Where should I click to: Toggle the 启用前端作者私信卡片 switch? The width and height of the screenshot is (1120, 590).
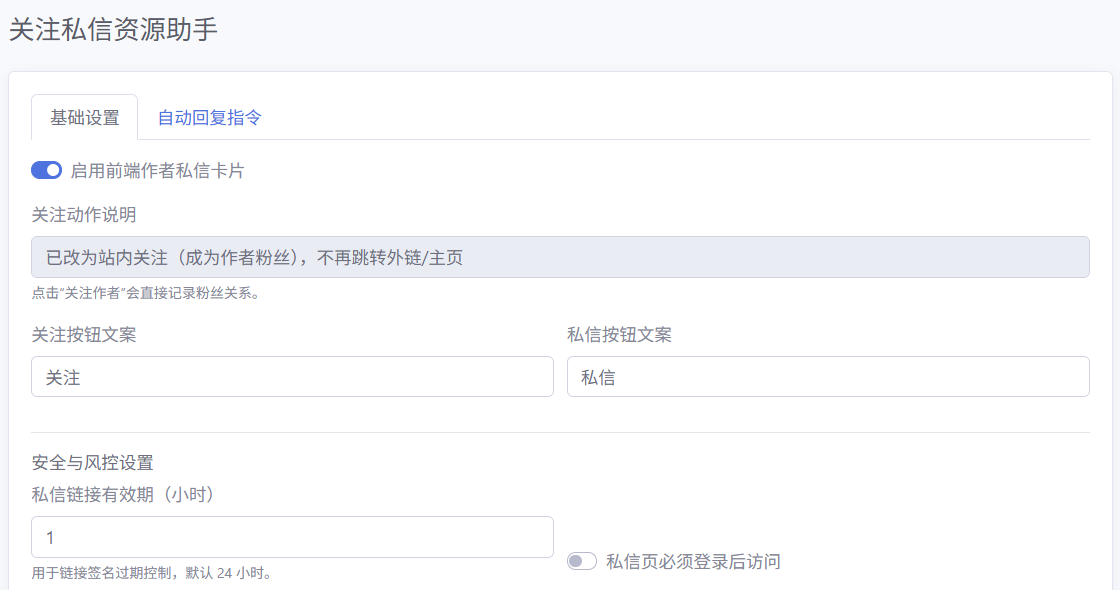(47, 170)
